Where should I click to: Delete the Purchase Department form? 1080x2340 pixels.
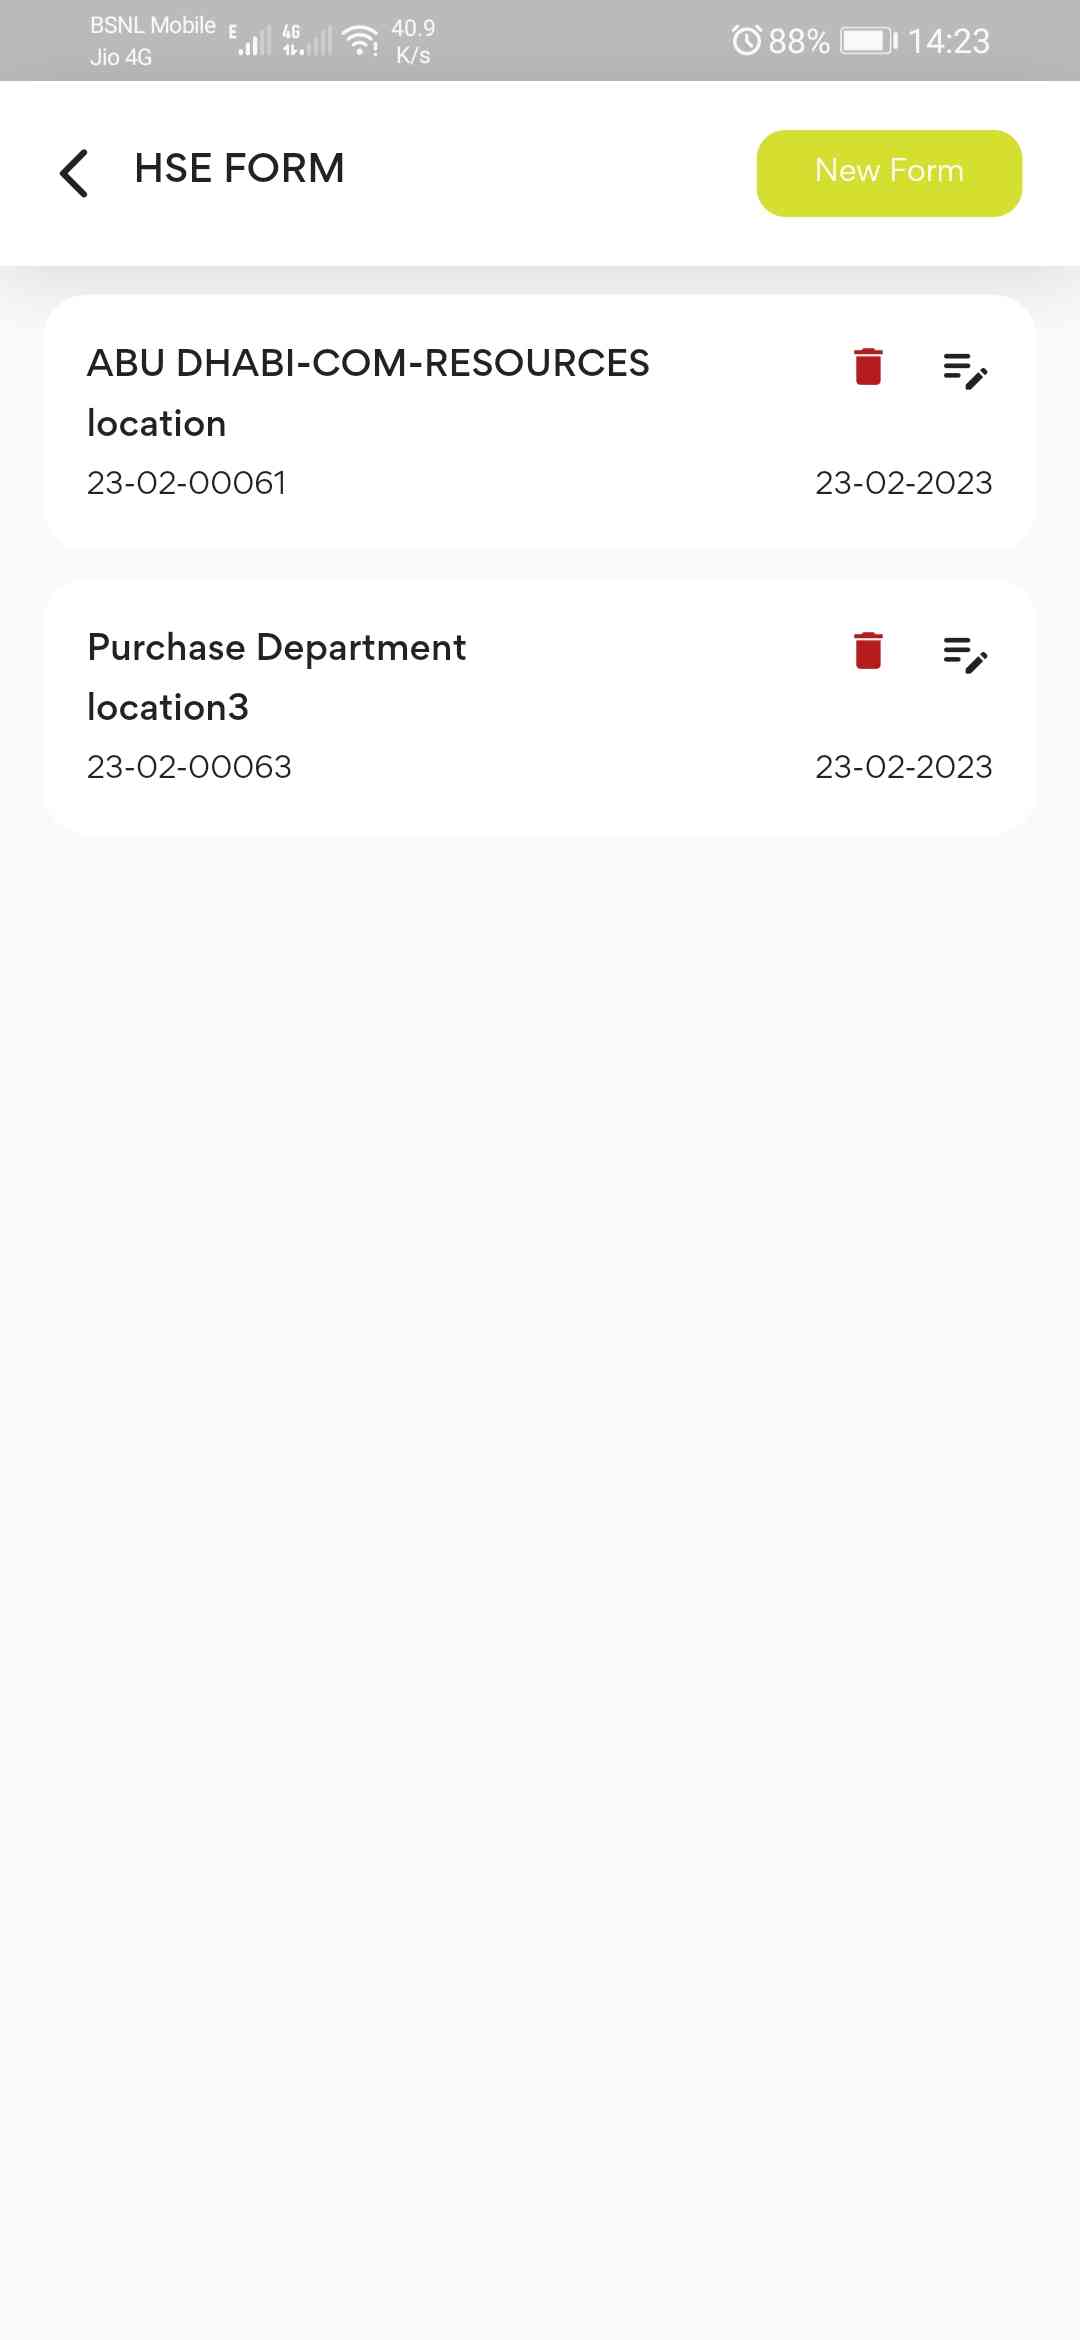tap(868, 651)
